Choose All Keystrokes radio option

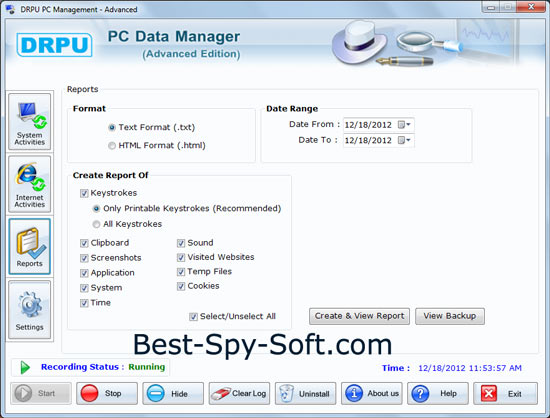[96, 224]
